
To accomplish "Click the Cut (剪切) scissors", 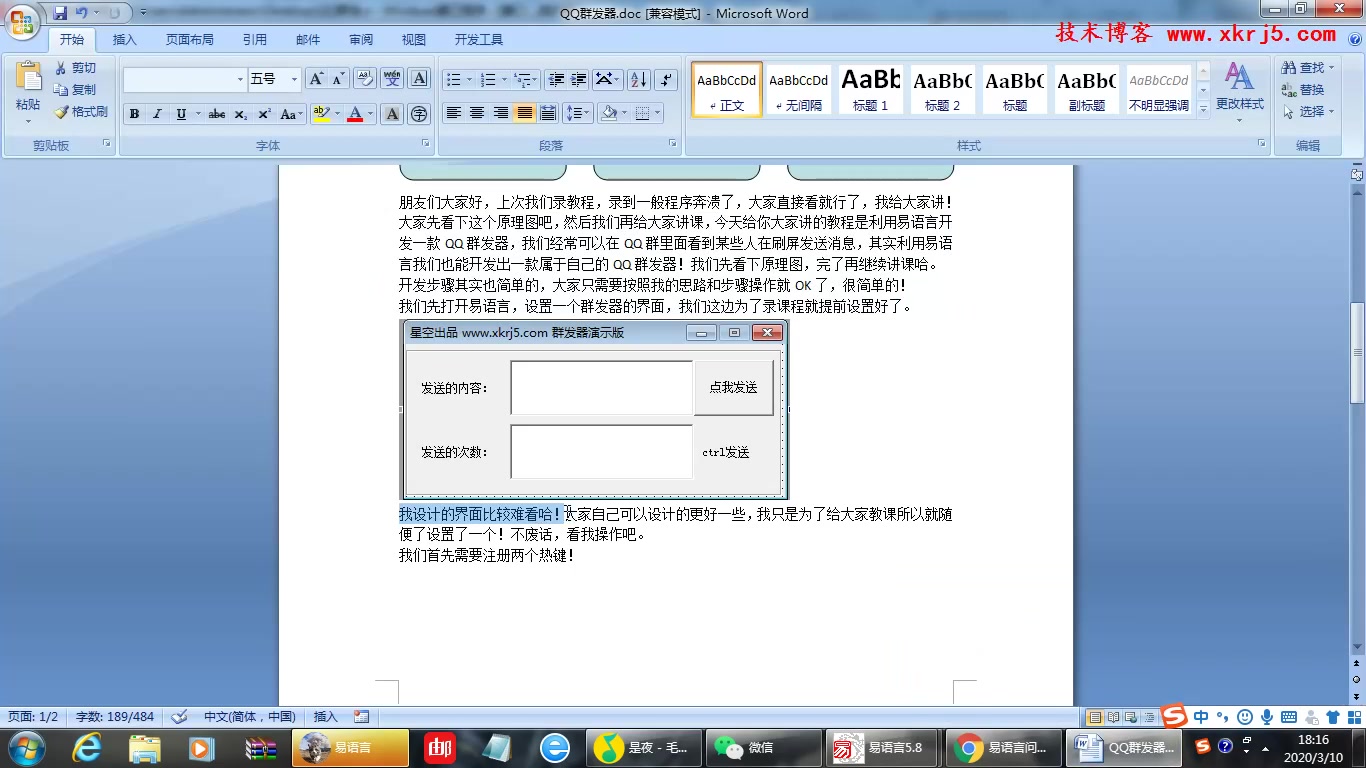I will (75, 68).
